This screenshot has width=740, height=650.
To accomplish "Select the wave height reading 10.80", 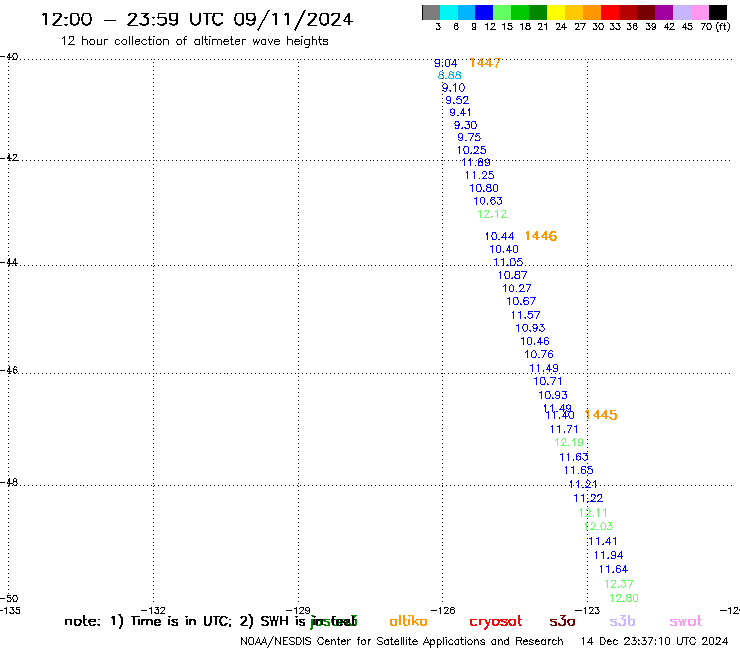I will (x=484, y=188).
